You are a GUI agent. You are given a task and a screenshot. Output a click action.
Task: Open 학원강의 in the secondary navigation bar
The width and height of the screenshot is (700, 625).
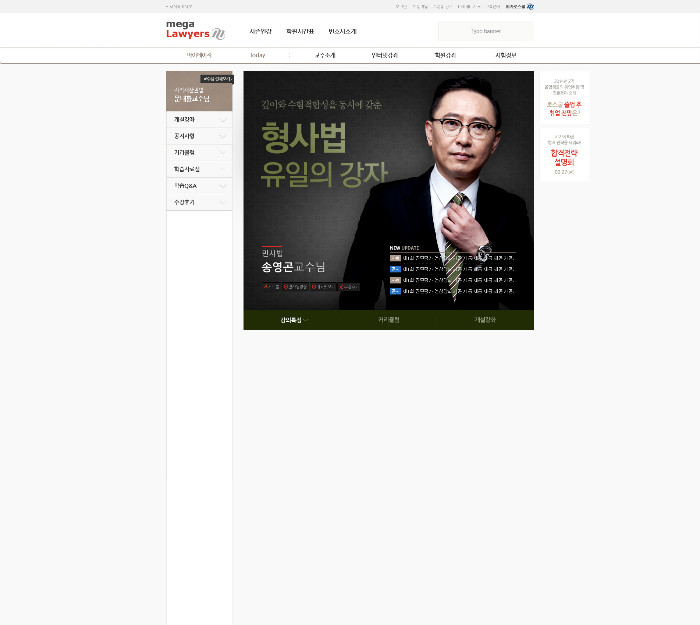pos(445,55)
